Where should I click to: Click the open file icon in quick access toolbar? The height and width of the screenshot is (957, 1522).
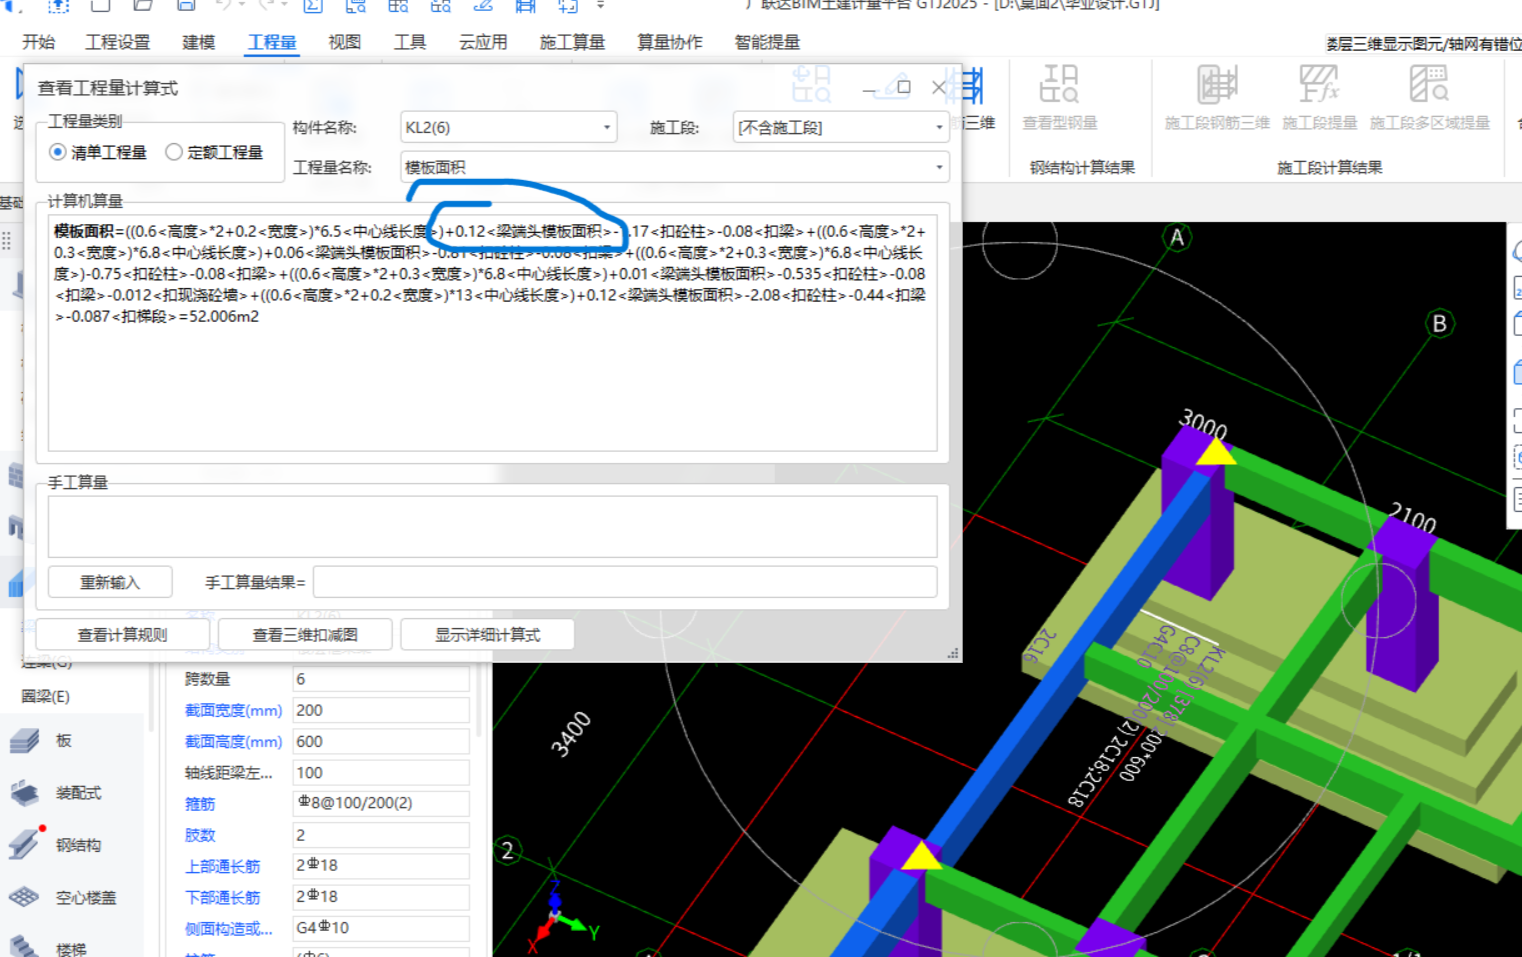[143, 5]
